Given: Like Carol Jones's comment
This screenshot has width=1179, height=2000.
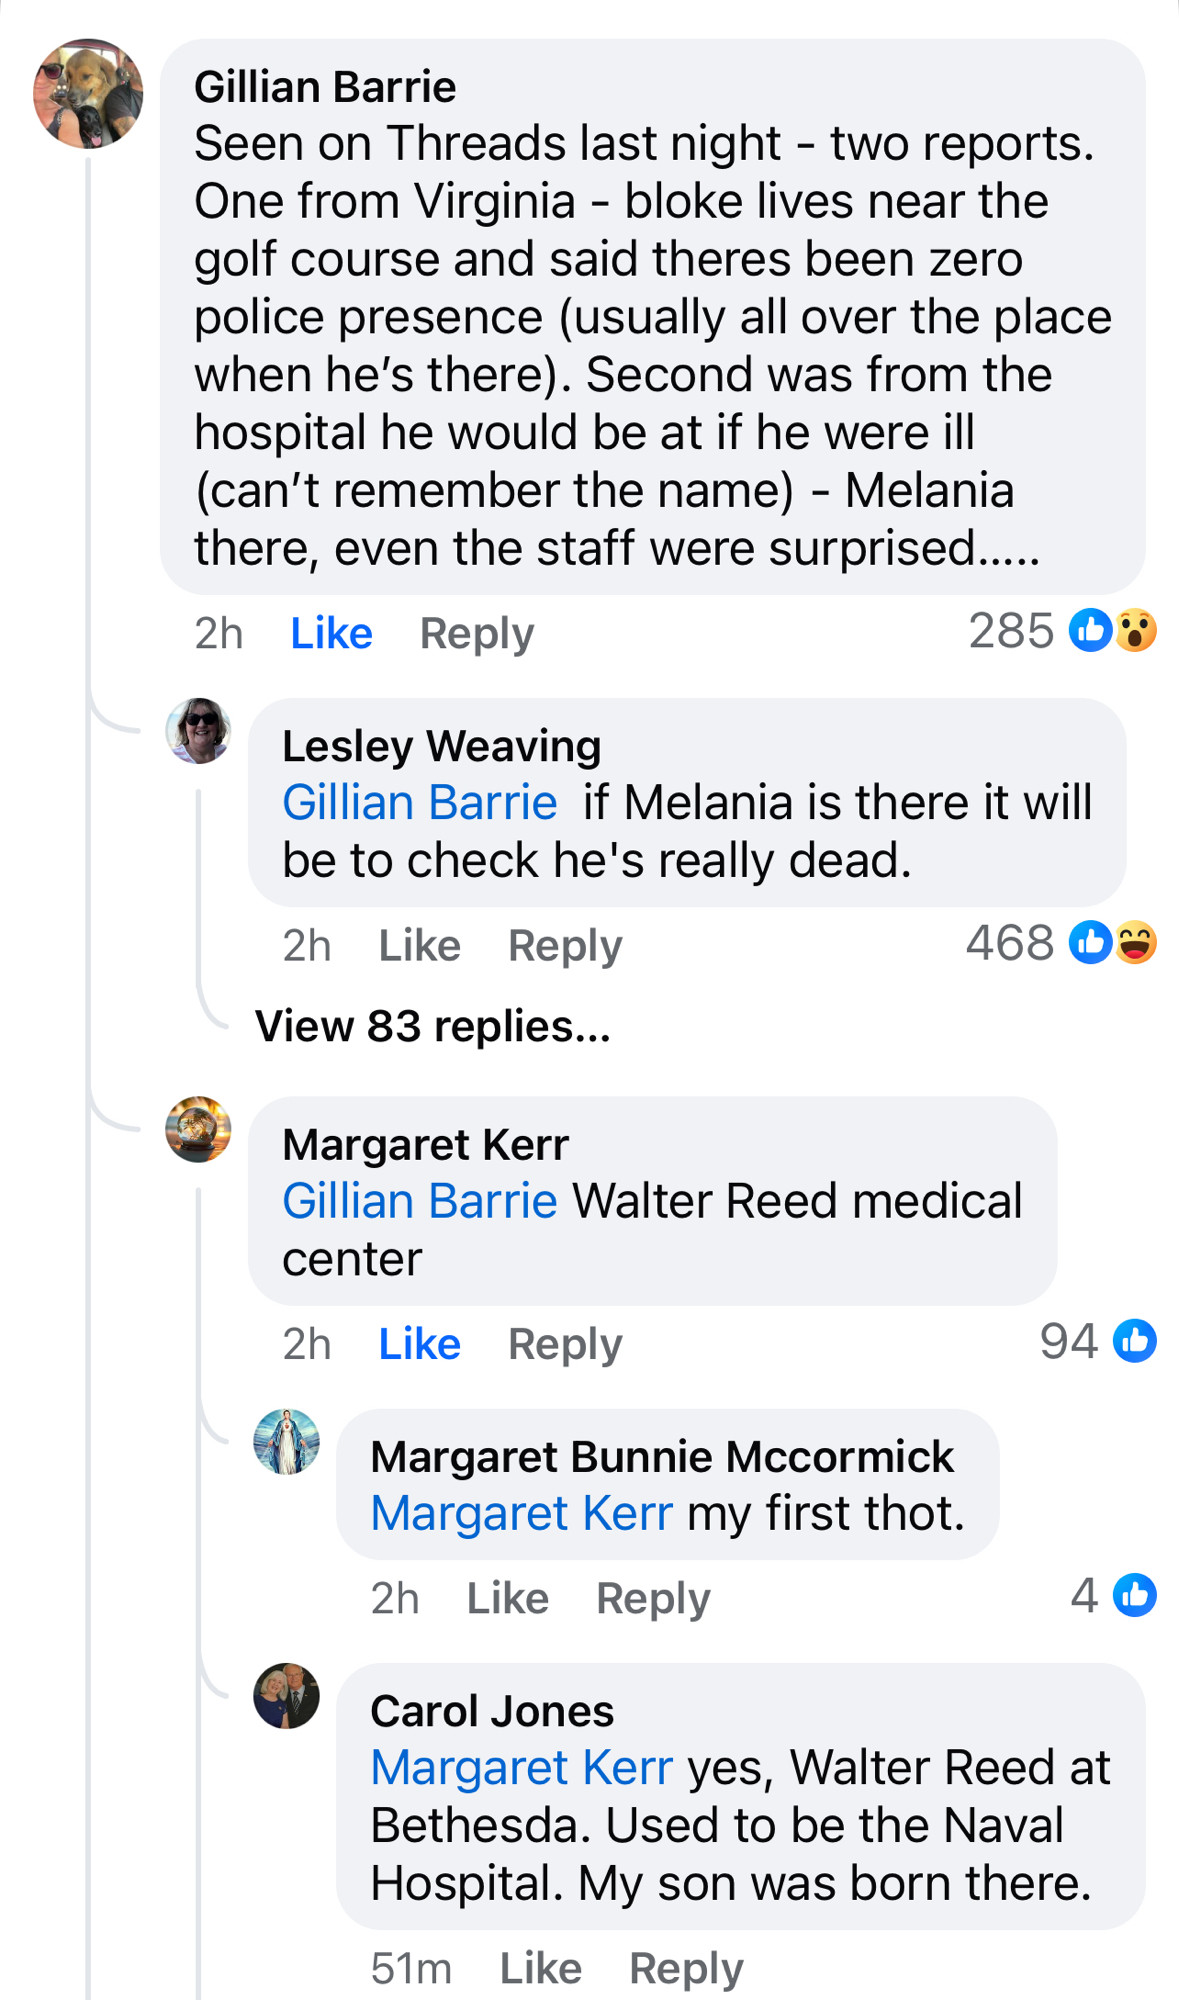Looking at the screenshot, I should (x=540, y=1968).
